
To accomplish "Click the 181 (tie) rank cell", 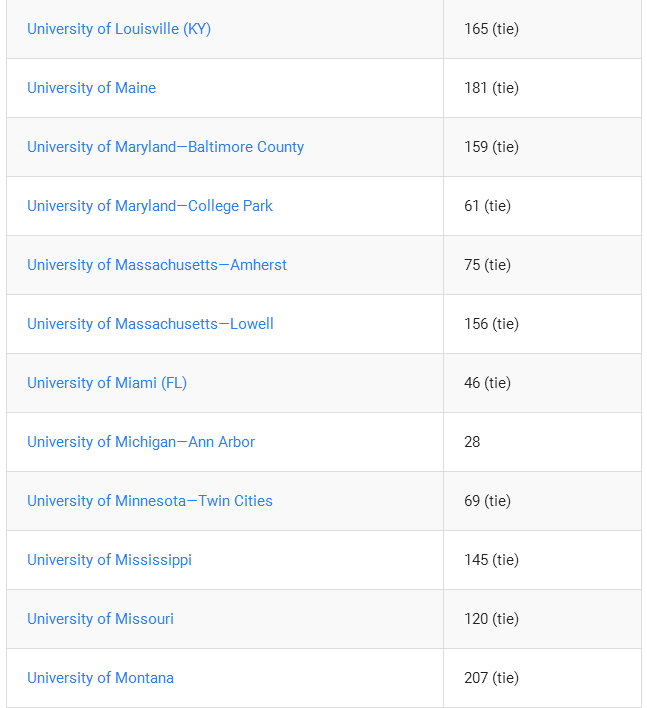I will [x=542, y=88].
